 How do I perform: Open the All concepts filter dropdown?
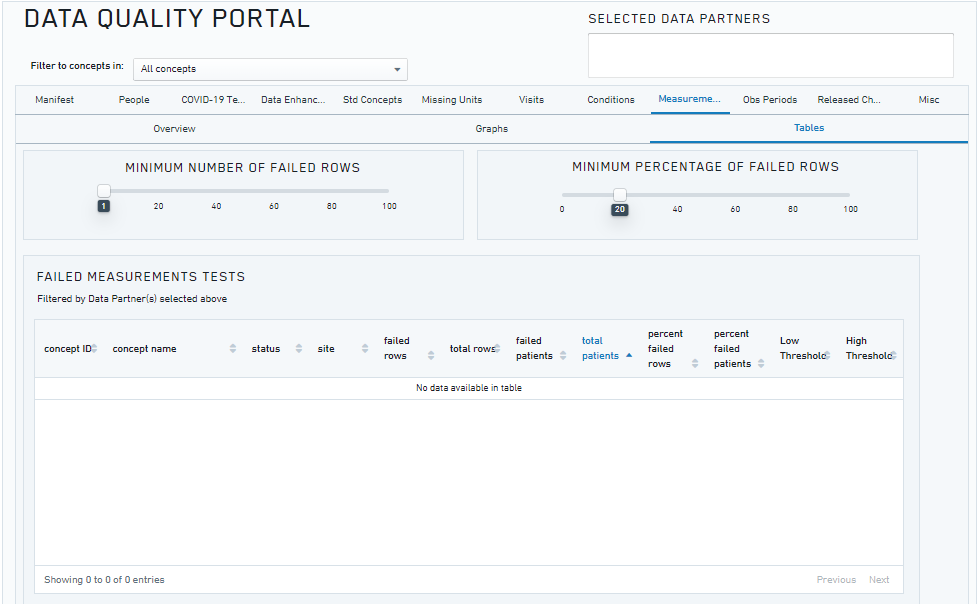[x=270, y=69]
